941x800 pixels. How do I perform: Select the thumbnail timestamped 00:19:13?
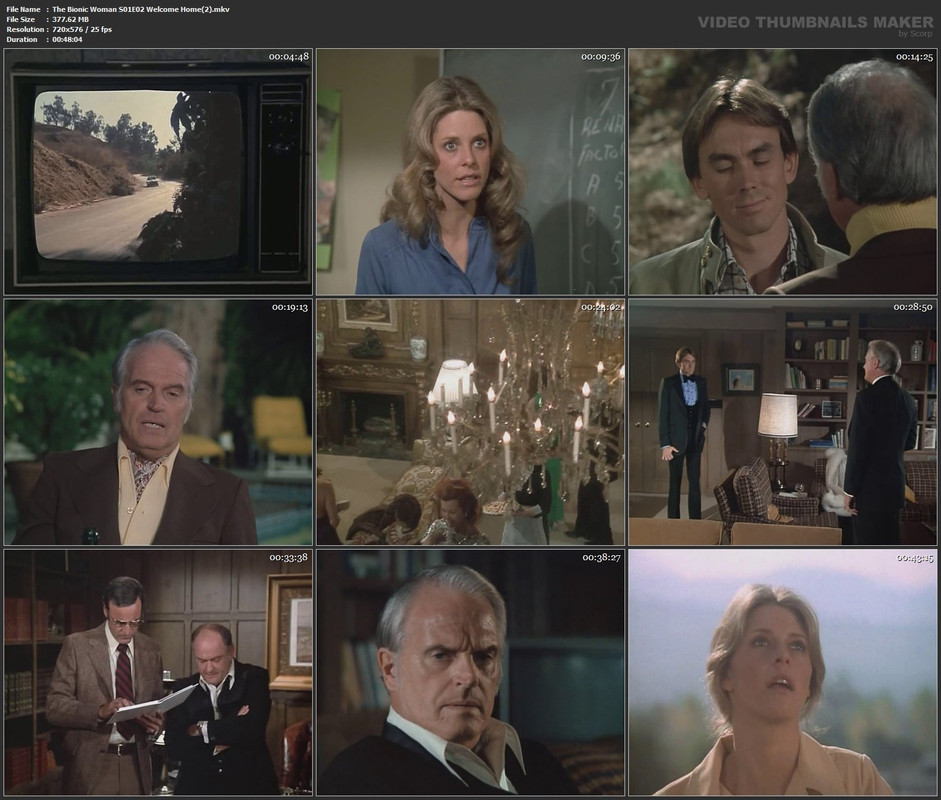pyautogui.click(x=158, y=422)
